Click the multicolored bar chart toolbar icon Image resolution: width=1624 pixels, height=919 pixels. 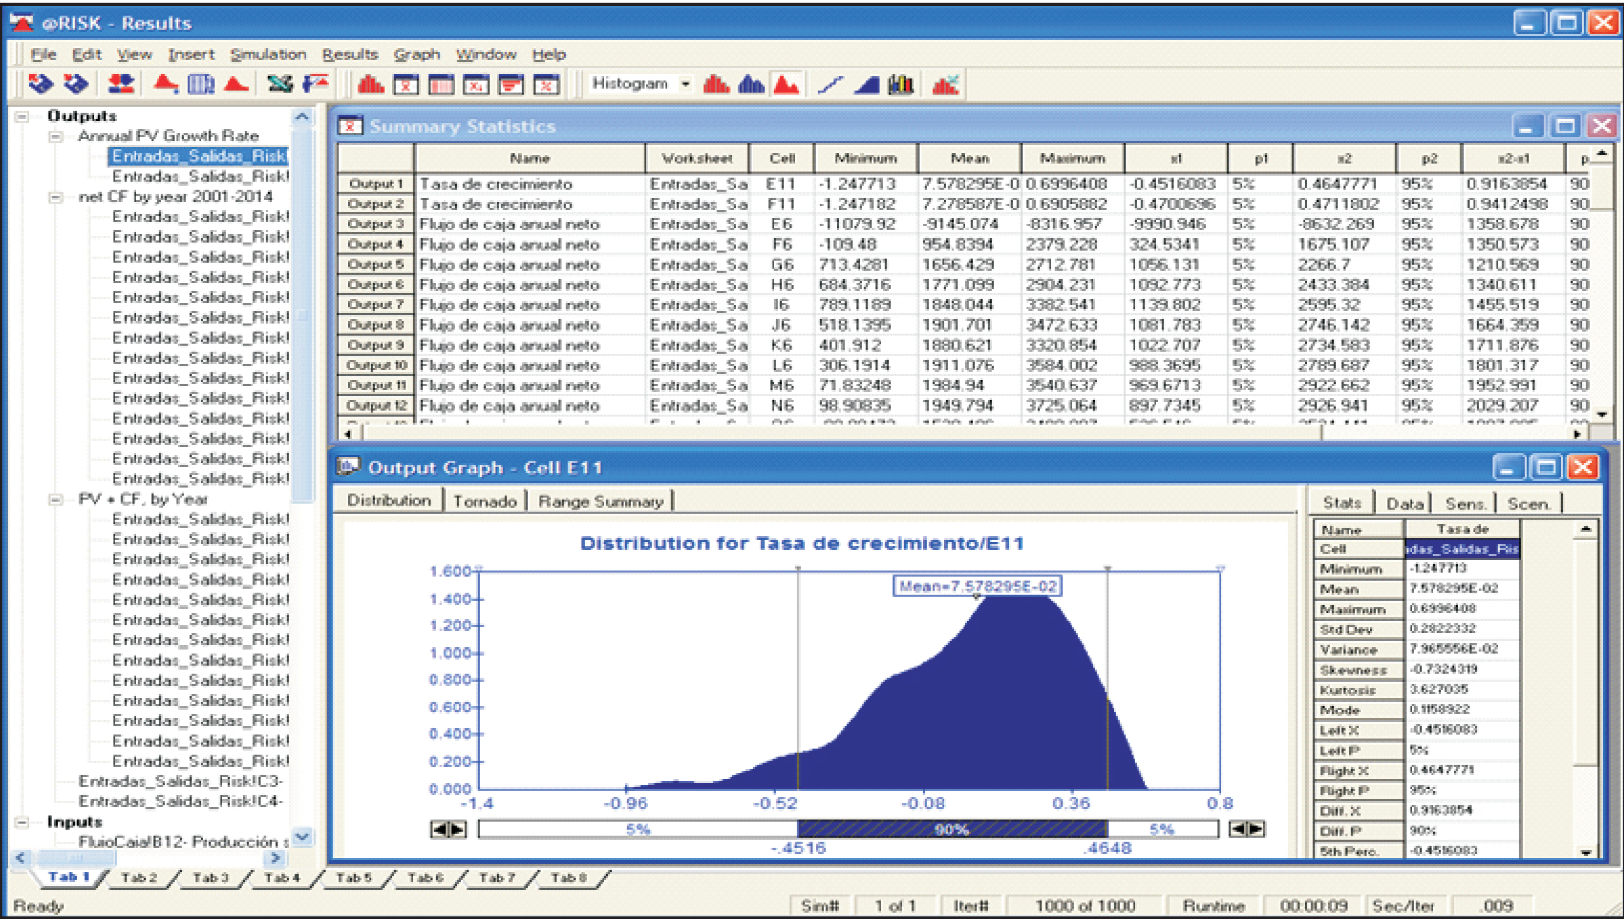click(901, 85)
